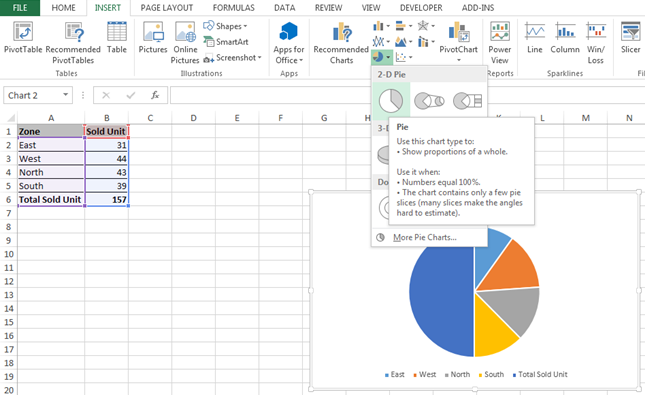Image resolution: width=645 pixels, height=395 pixels.
Task: Insert a Win/Loss sparkline
Action: [x=596, y=43]
